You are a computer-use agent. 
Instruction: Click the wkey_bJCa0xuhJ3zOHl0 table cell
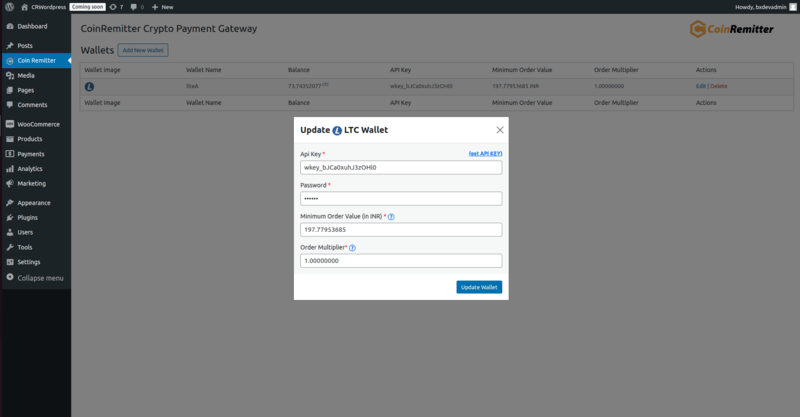coord(421,86)
